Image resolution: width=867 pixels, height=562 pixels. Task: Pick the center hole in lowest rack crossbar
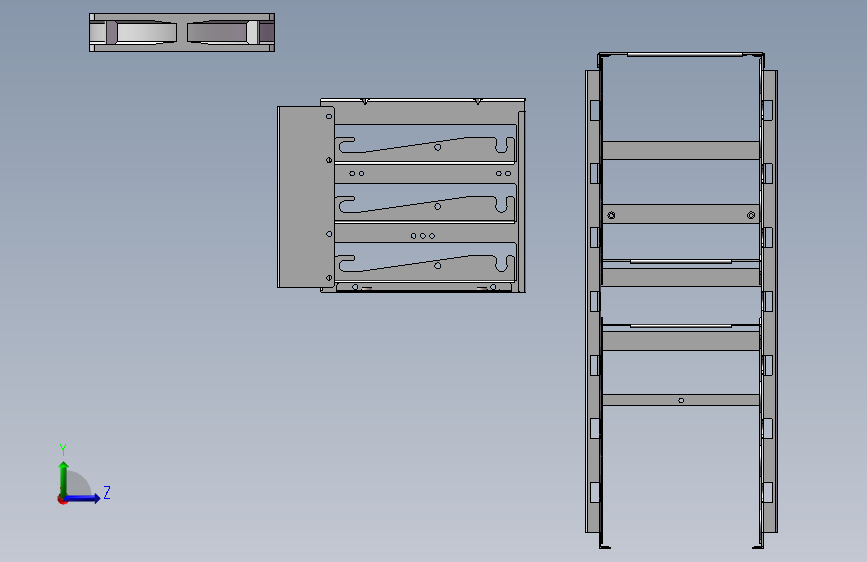click(x=681, y=400)
